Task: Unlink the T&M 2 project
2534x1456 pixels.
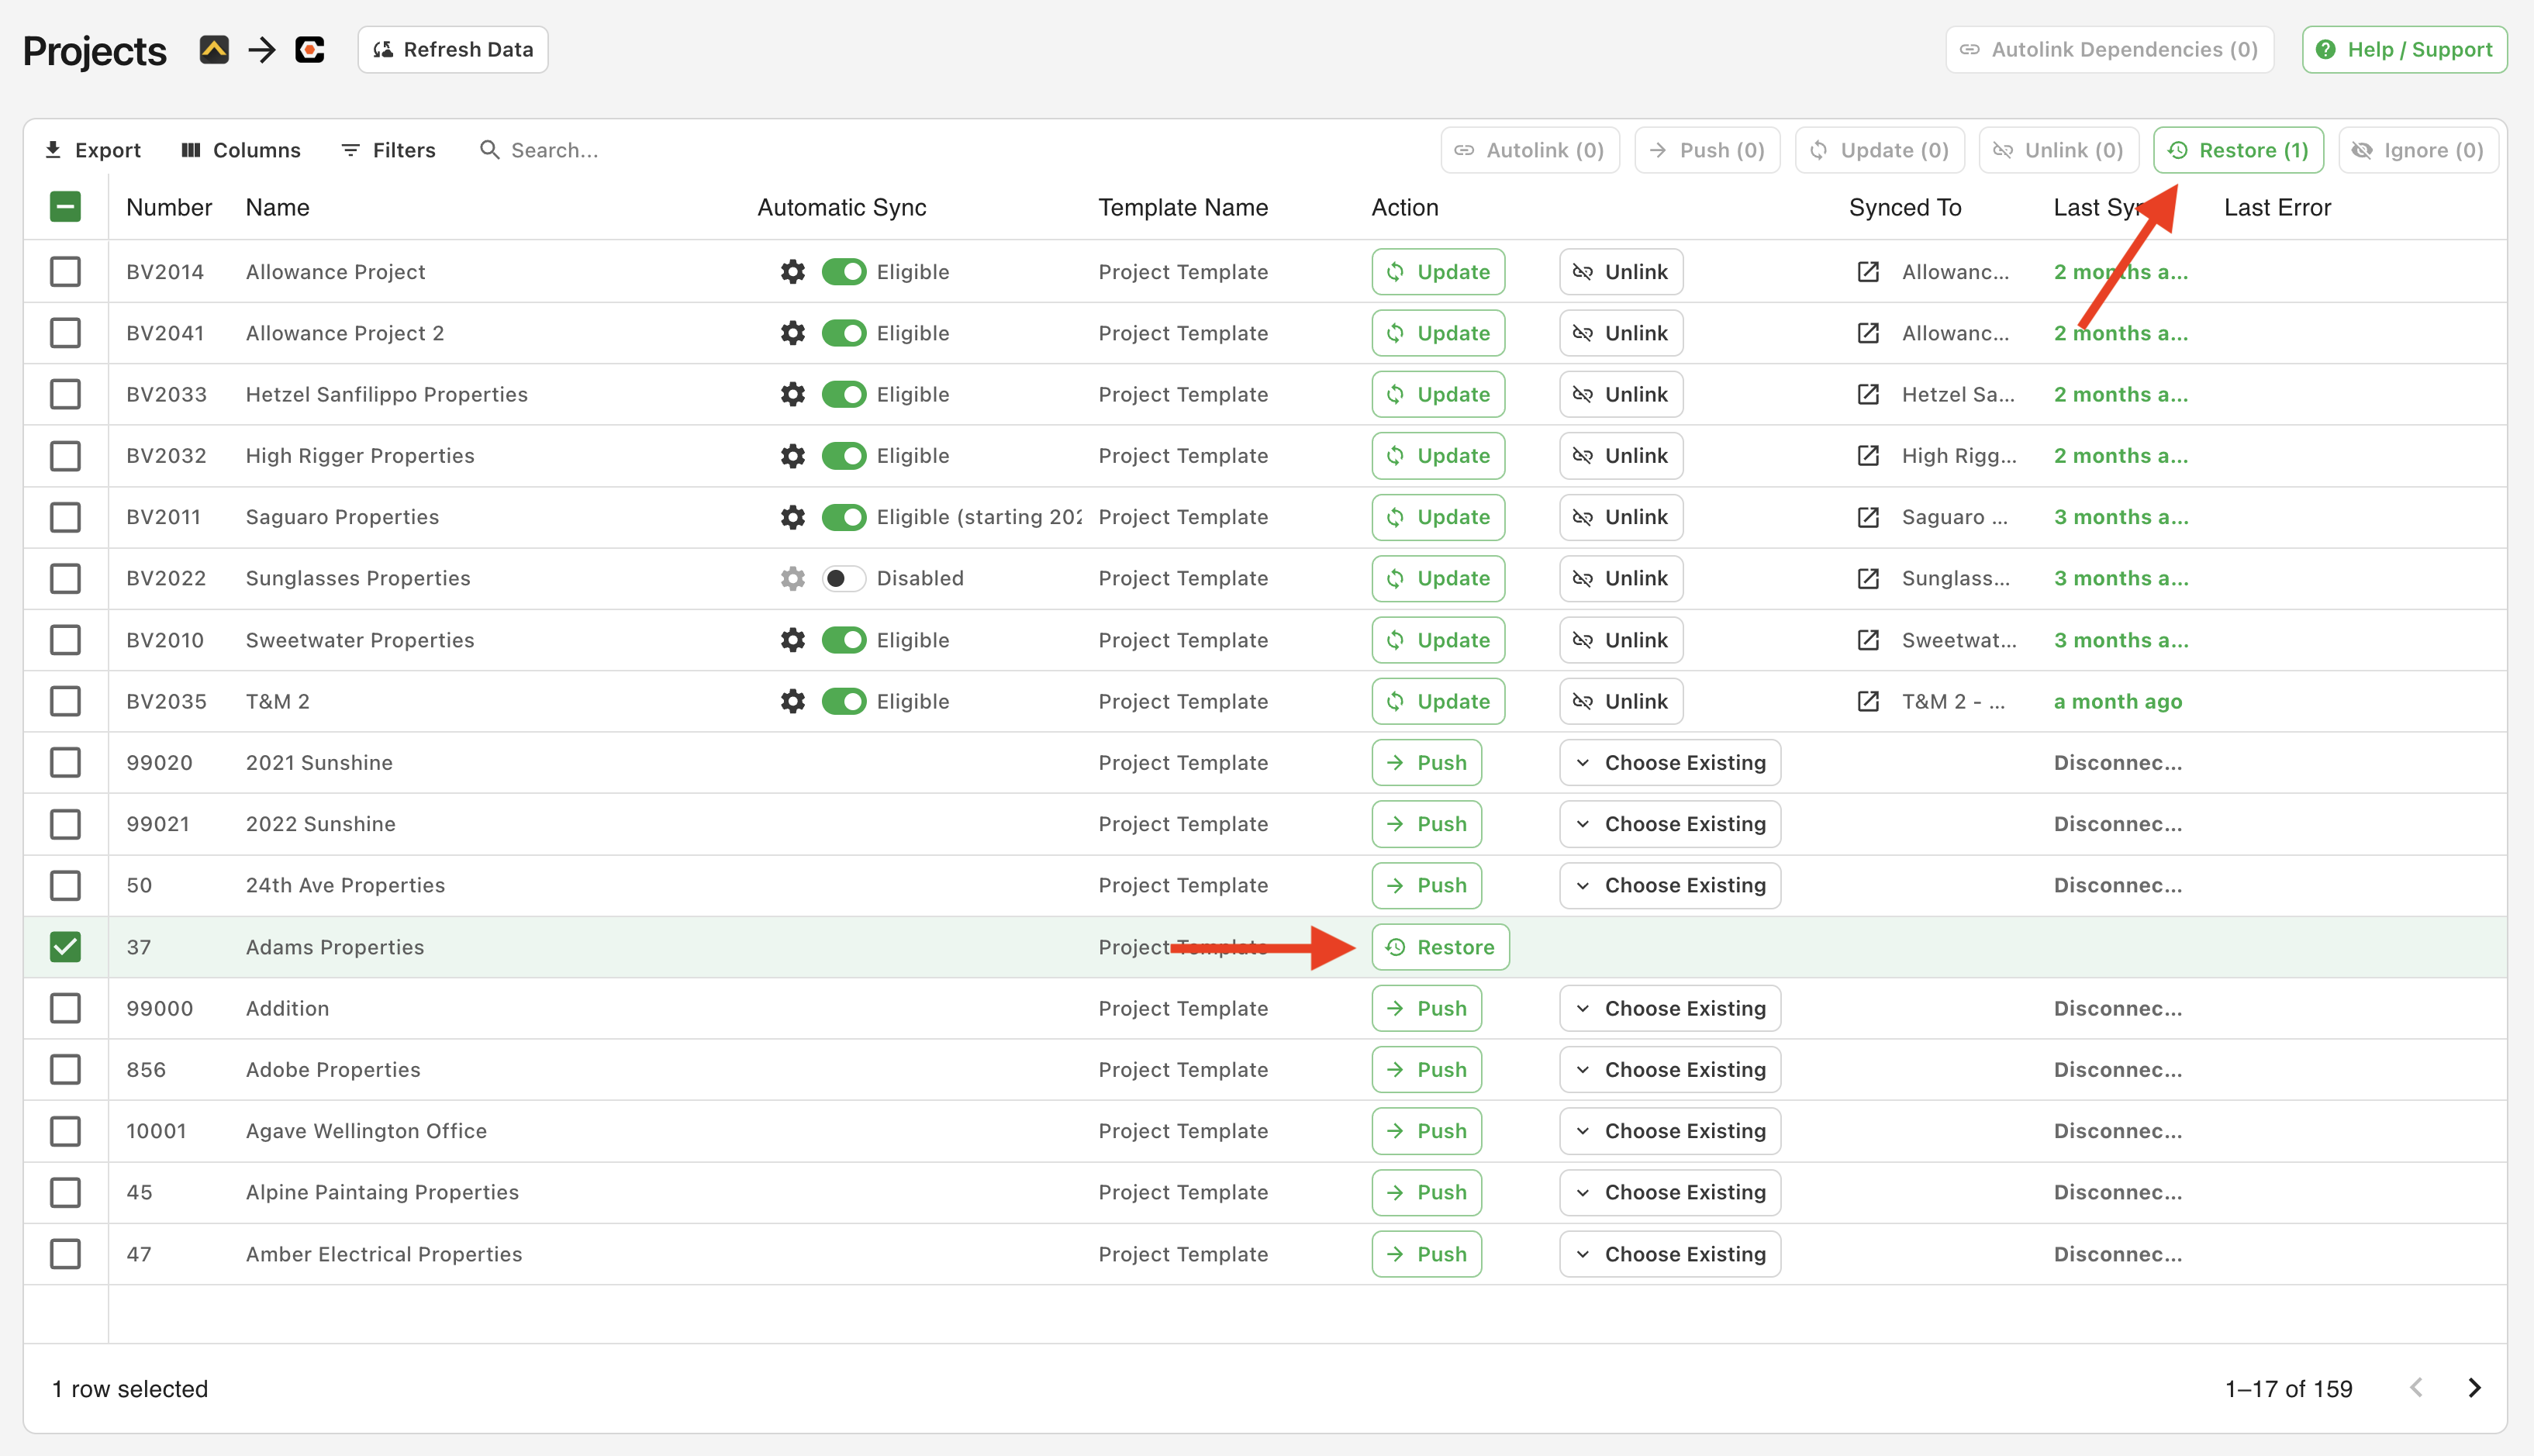Action: coord(1620,701)
